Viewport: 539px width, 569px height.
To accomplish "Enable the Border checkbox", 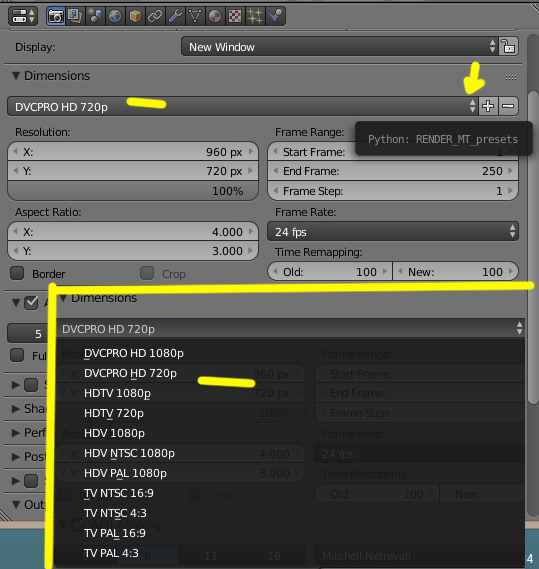I will (x=17, y=273).
